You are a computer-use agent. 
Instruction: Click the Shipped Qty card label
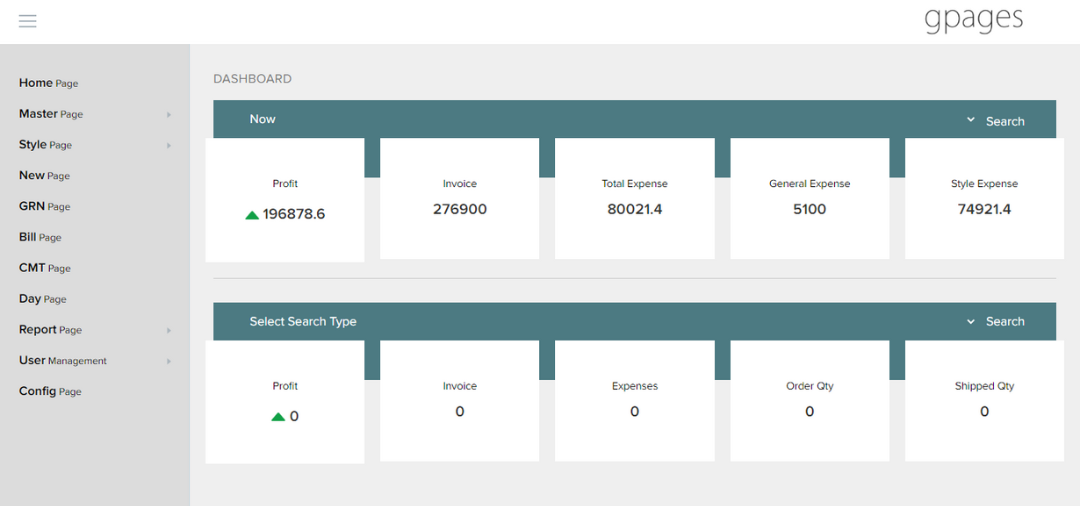point(984,386)
